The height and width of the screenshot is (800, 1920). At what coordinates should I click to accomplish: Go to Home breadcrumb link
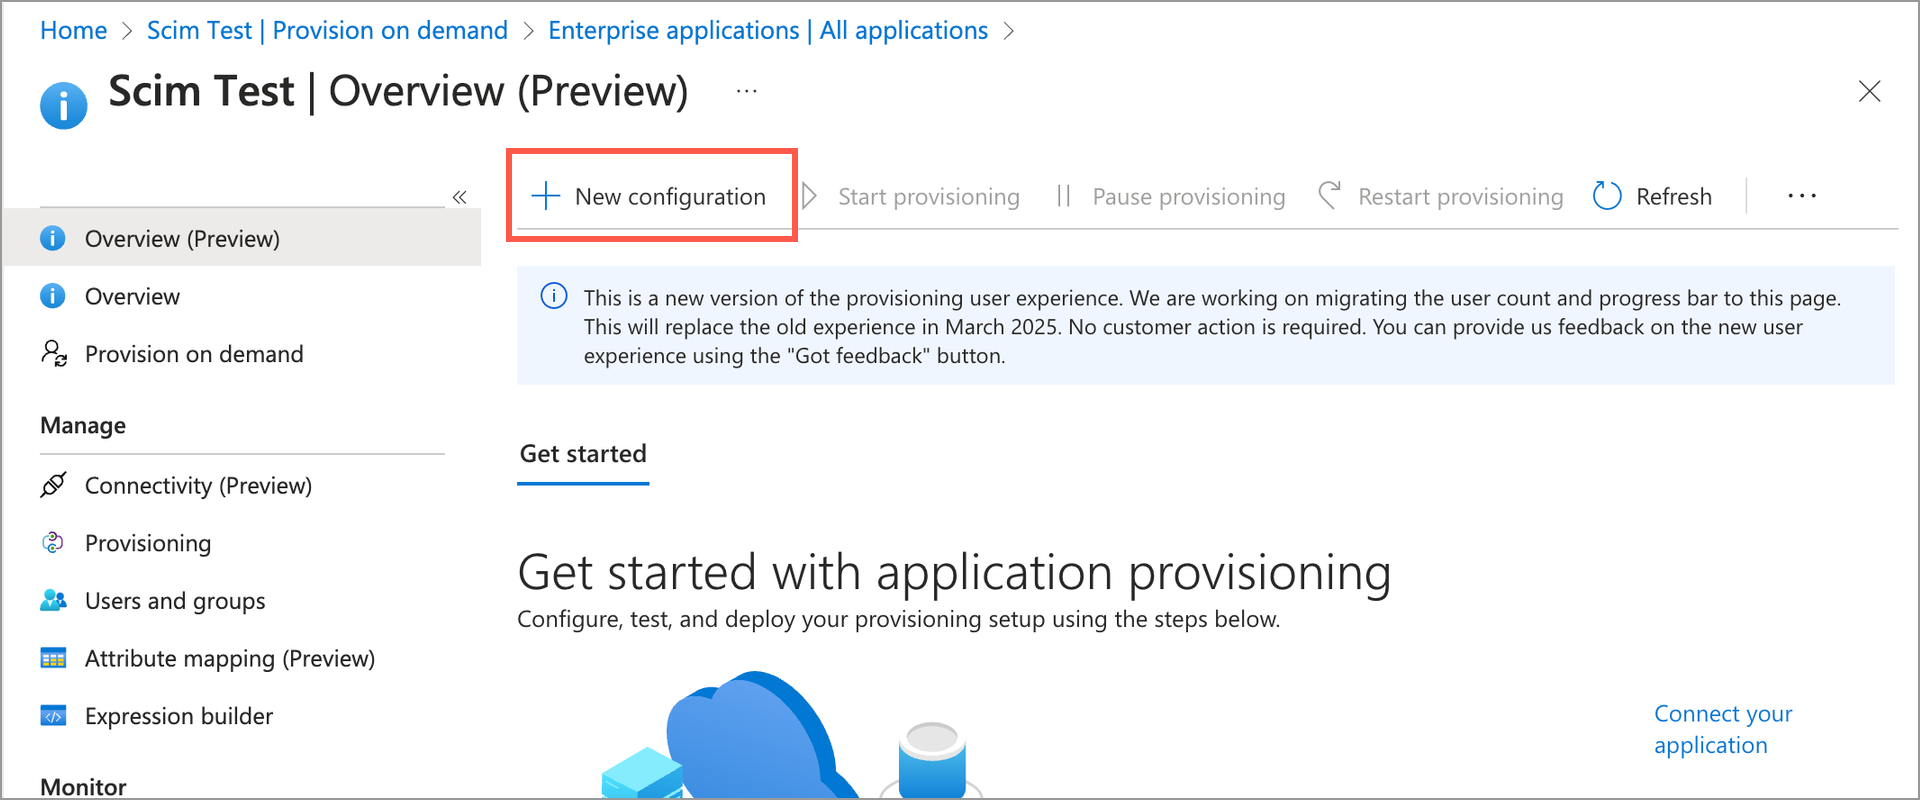pos(73,31)
